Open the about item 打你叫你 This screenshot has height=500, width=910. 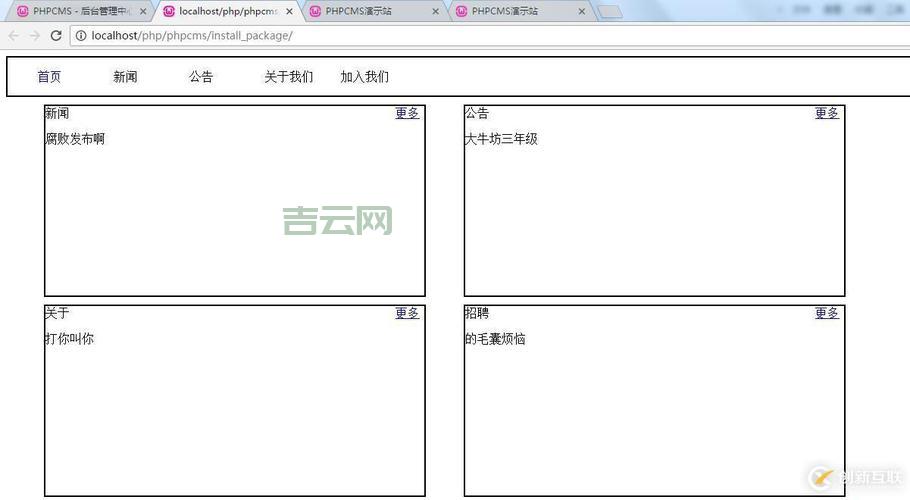click(69, 339)
